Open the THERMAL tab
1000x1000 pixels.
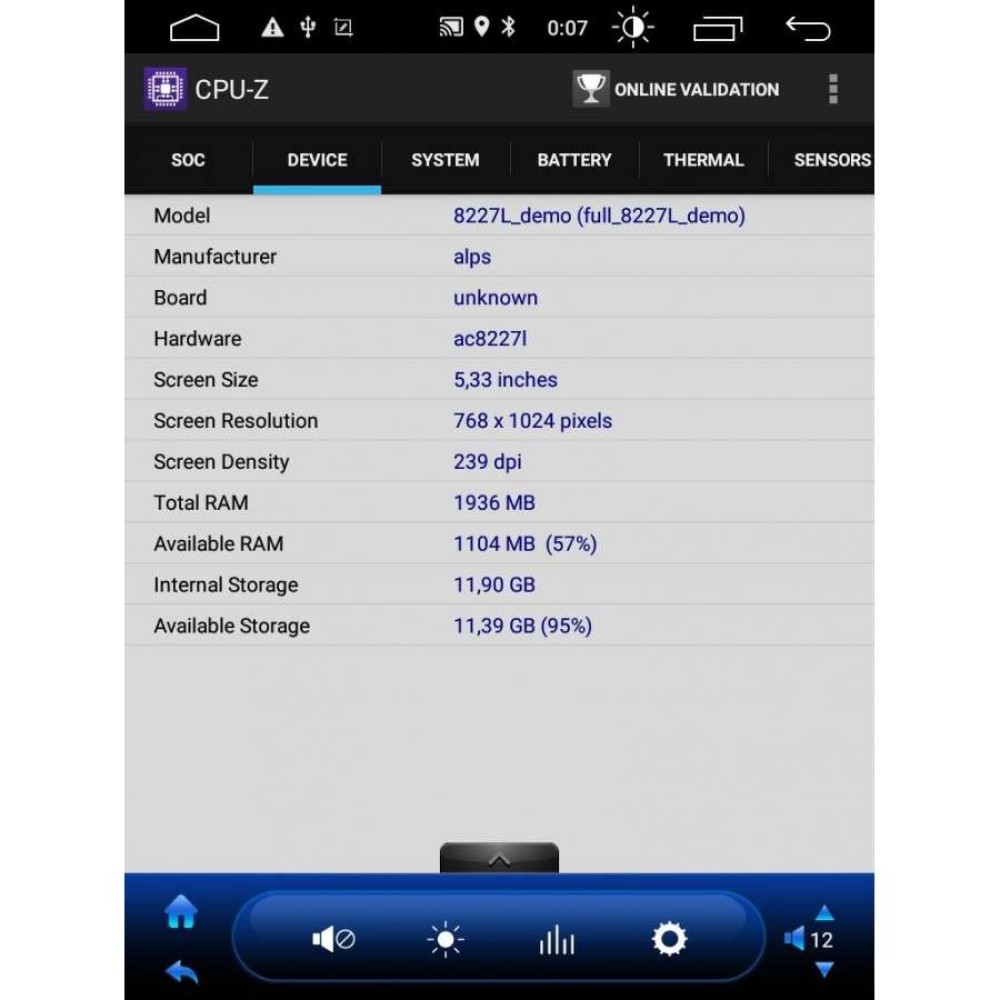(x=703, y=159)
